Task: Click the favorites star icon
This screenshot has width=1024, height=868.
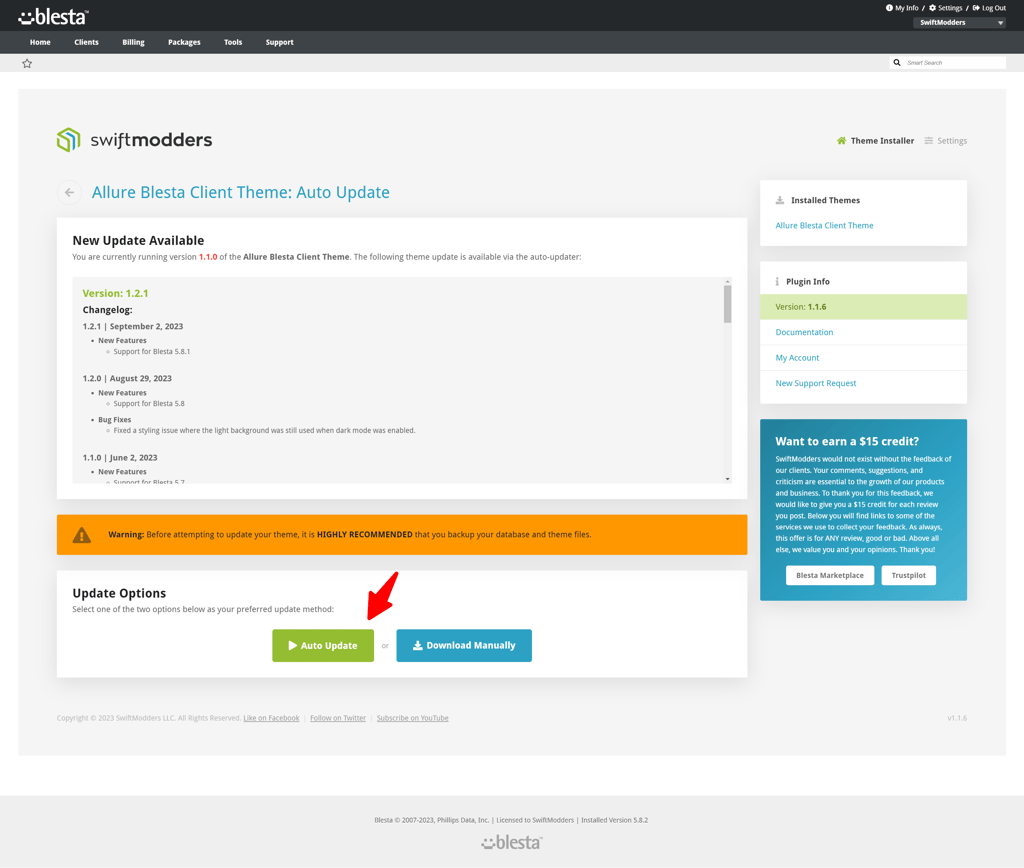Action: 27,63
